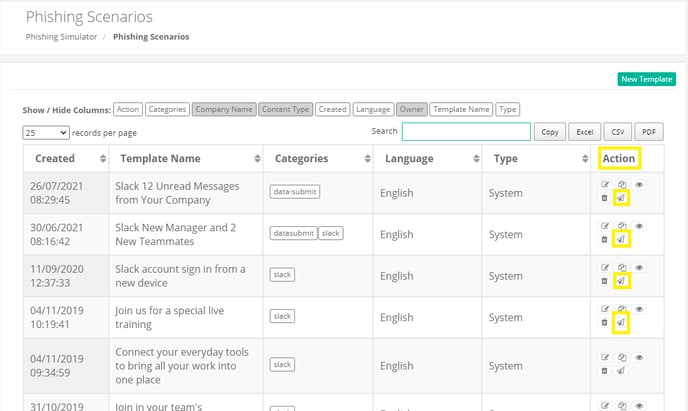This screenshot has height=411, width=688.
Task: Show the Company Name column
Action: [224, 109]
